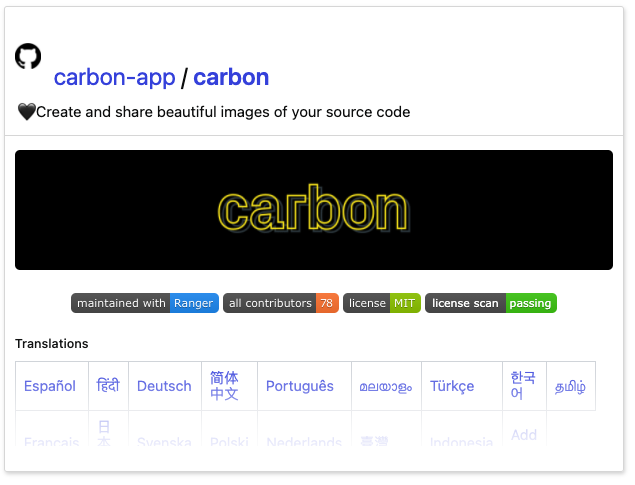Open the Deutsch translation link
This screenshot has width=635, height=485.
pos(164,386)
